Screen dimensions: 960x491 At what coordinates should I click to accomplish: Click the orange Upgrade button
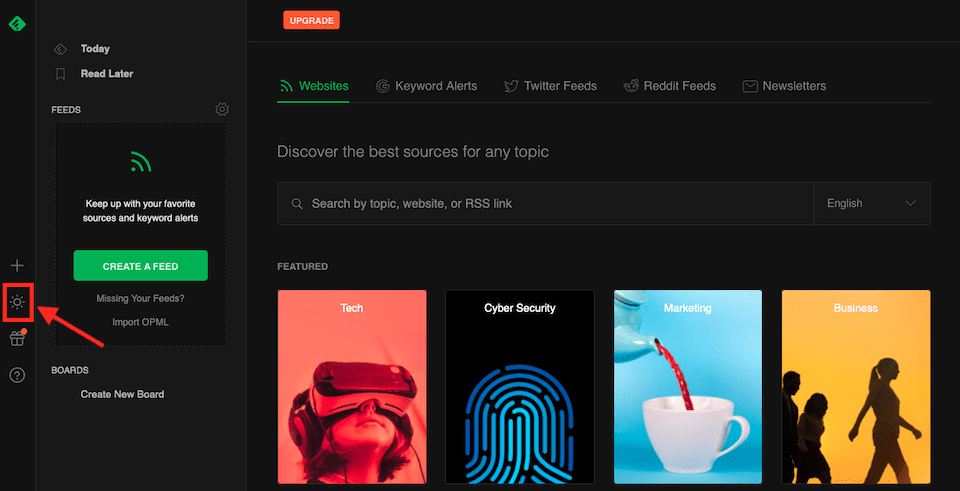click(x=311, y=20)
